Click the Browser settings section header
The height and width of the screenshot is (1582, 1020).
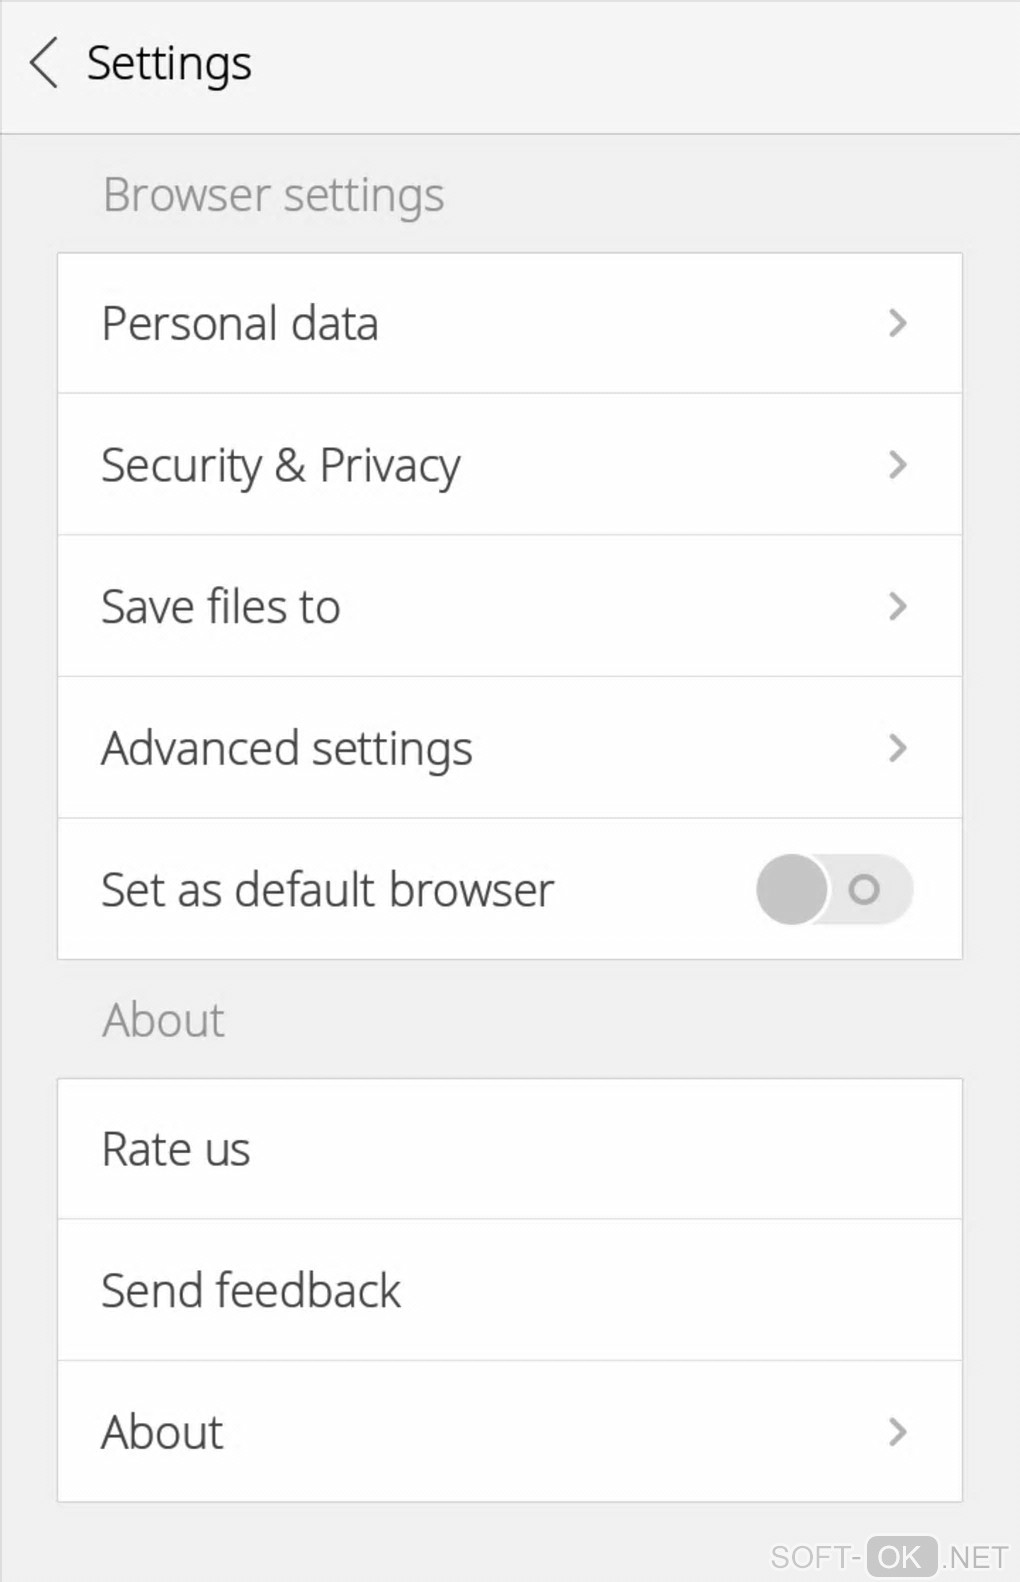[273, 195]
